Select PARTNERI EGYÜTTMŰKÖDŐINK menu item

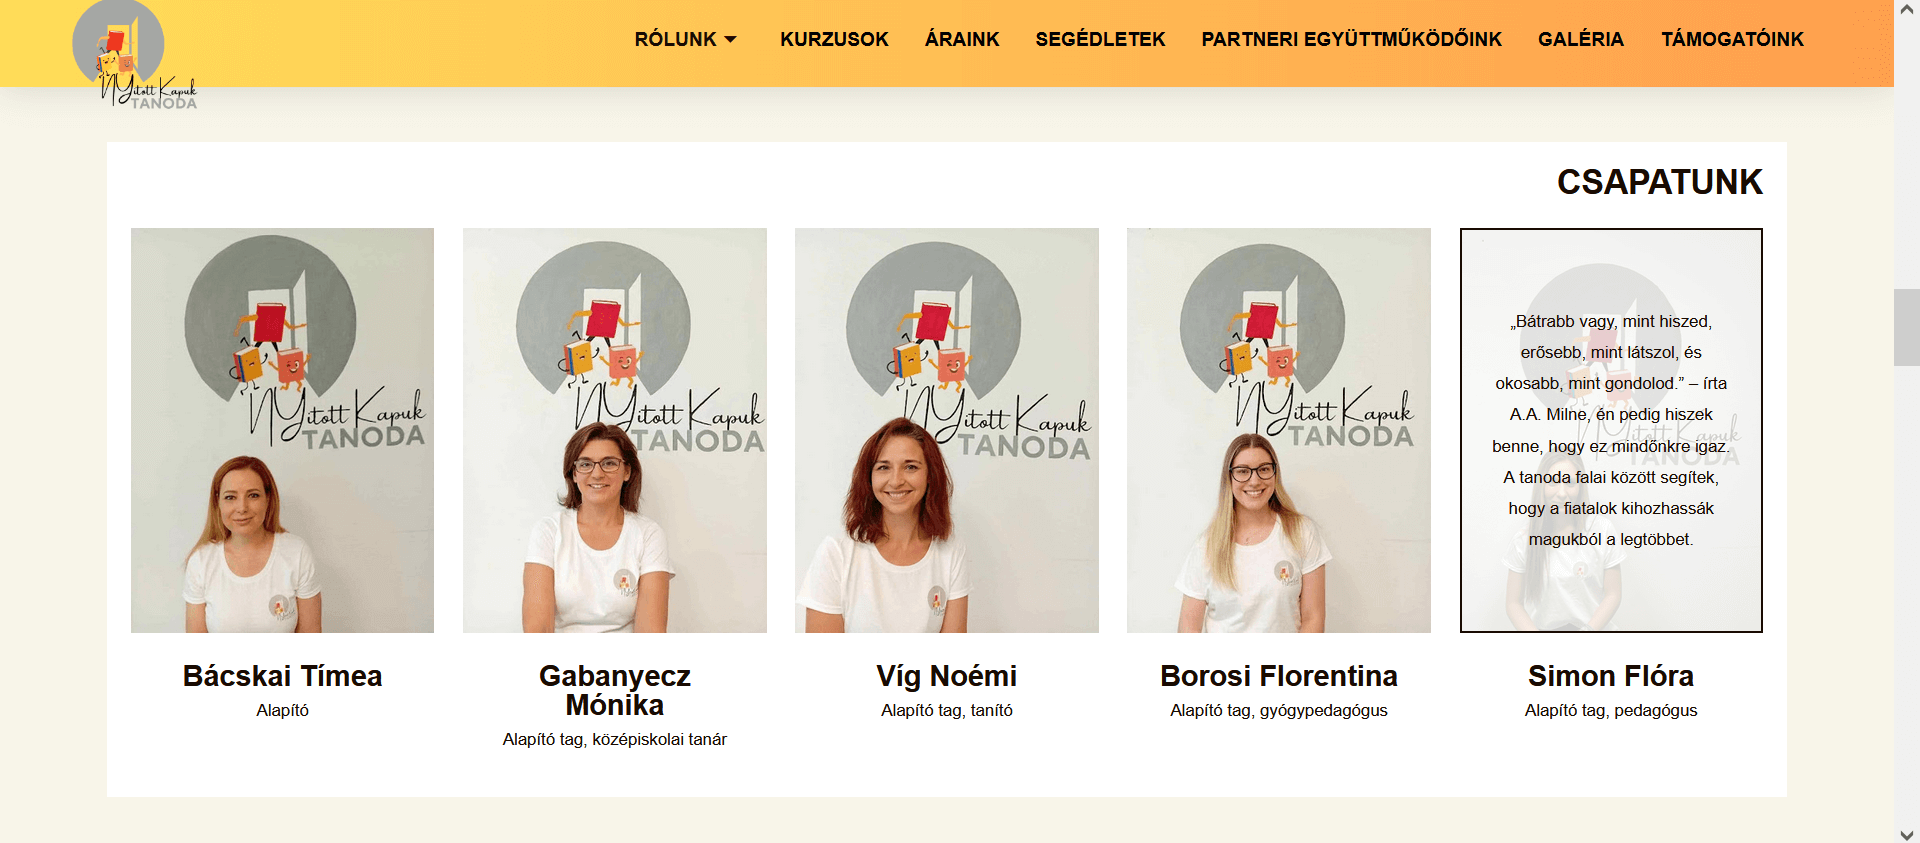tap(1352, 39)
